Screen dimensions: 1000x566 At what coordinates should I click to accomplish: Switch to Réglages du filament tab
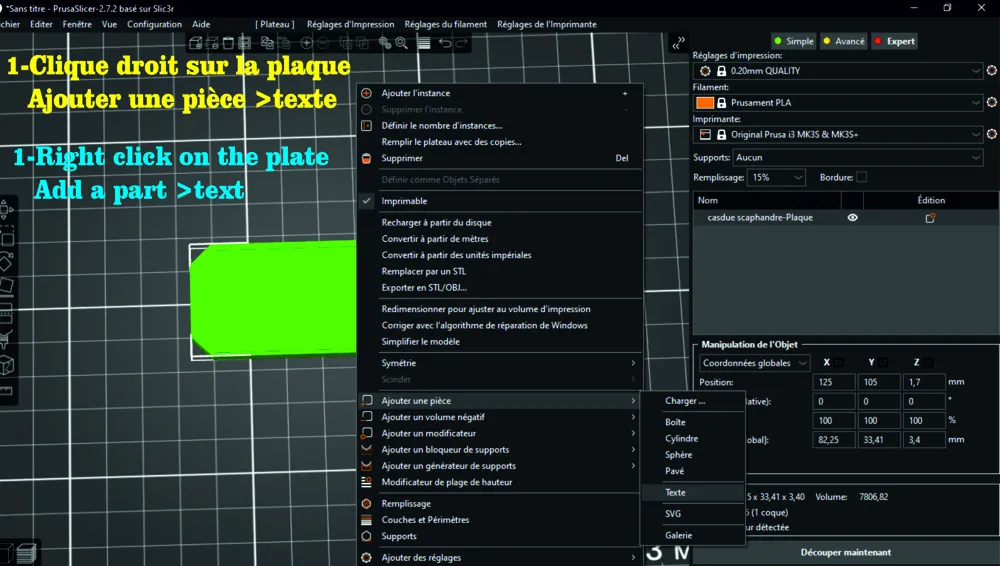tap(445, 24)
